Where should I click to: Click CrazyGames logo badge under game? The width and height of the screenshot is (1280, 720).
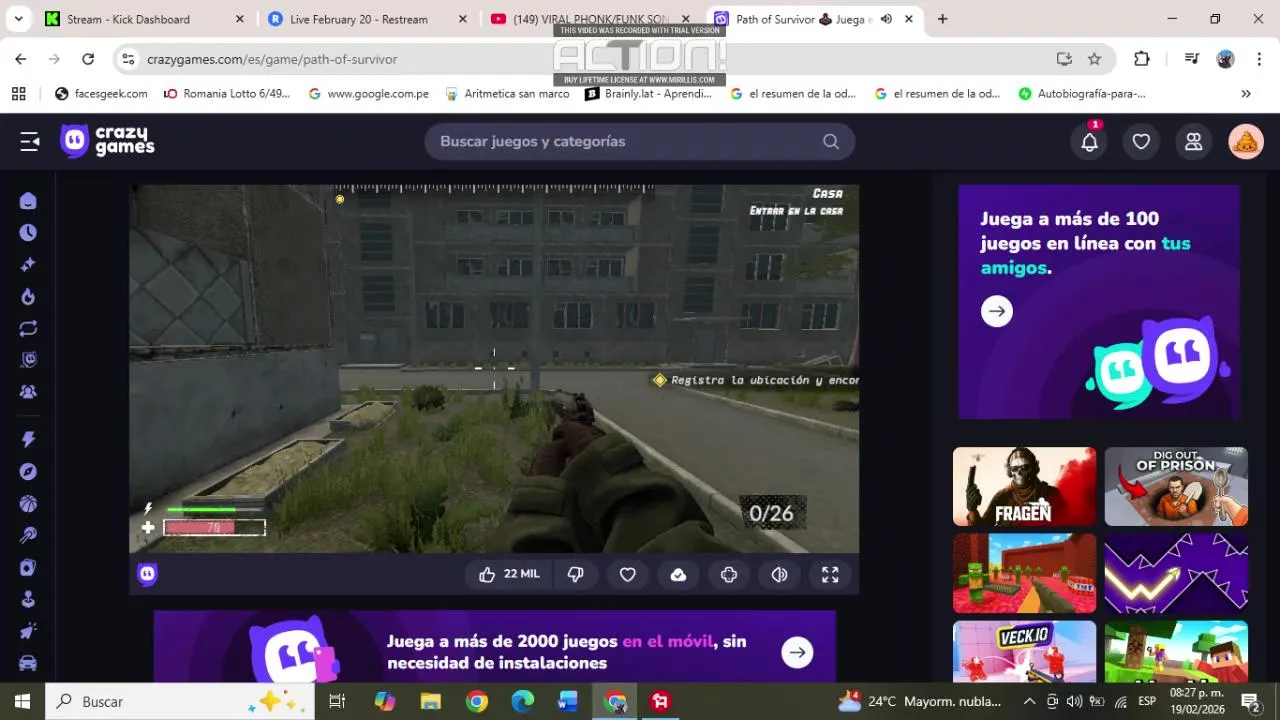148,574
